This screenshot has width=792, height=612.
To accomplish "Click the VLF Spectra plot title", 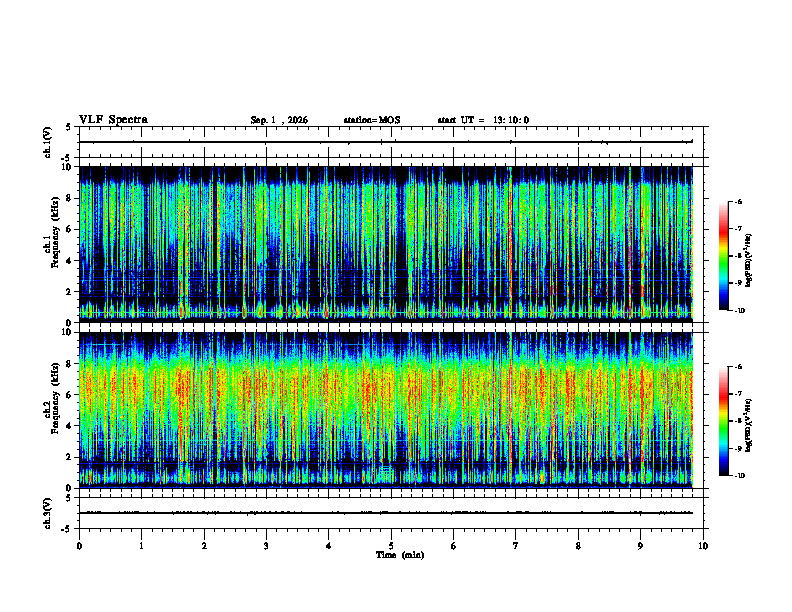I will [114, 120].
